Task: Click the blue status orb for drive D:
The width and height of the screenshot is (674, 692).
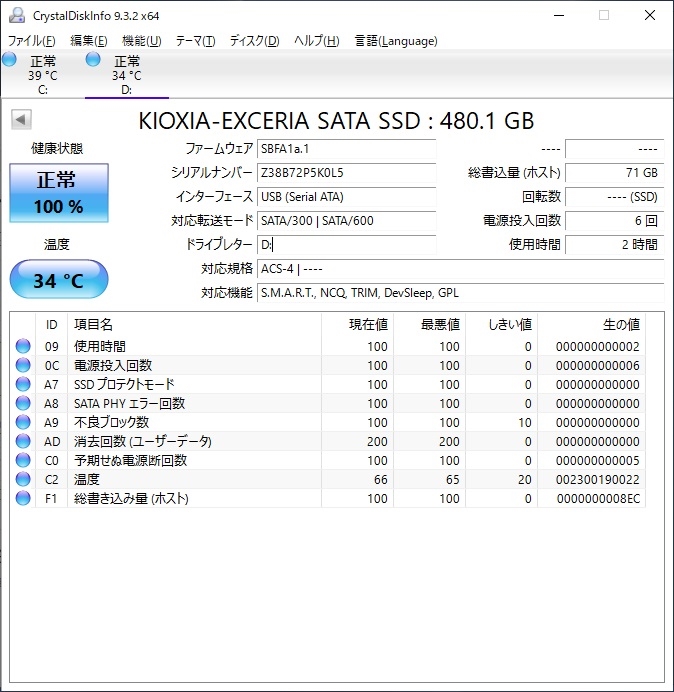Action: 93,60
